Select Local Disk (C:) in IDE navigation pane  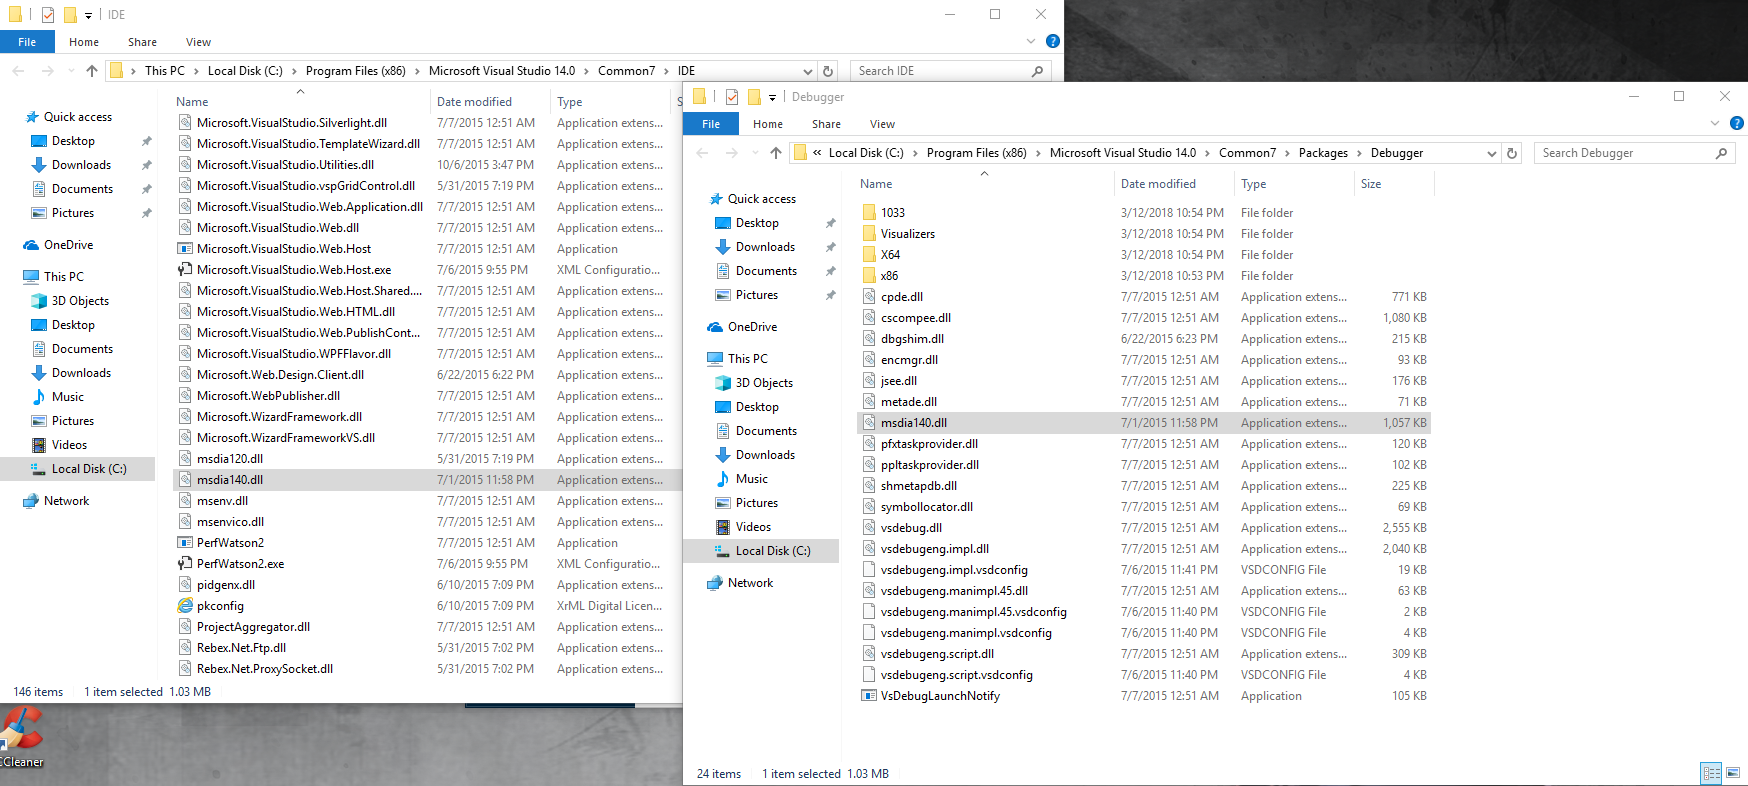pos(88,469)
